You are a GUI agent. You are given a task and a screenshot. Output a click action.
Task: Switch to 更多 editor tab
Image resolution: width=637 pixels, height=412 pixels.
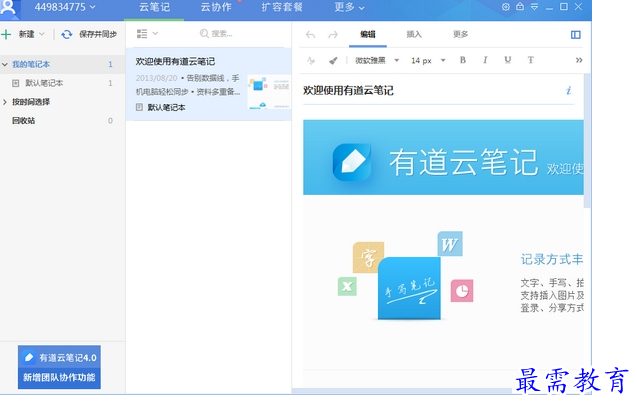click(461, 35)
